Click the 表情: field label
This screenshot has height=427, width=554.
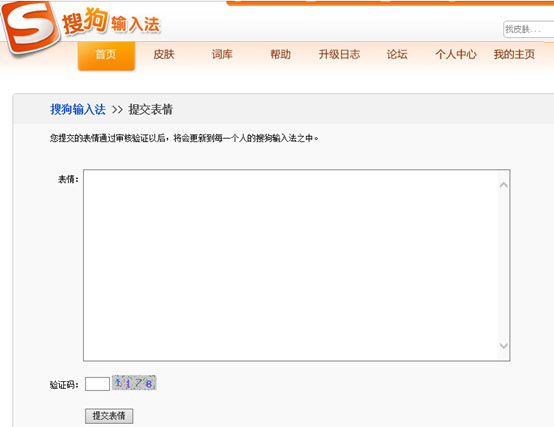[x=68, y=179]
